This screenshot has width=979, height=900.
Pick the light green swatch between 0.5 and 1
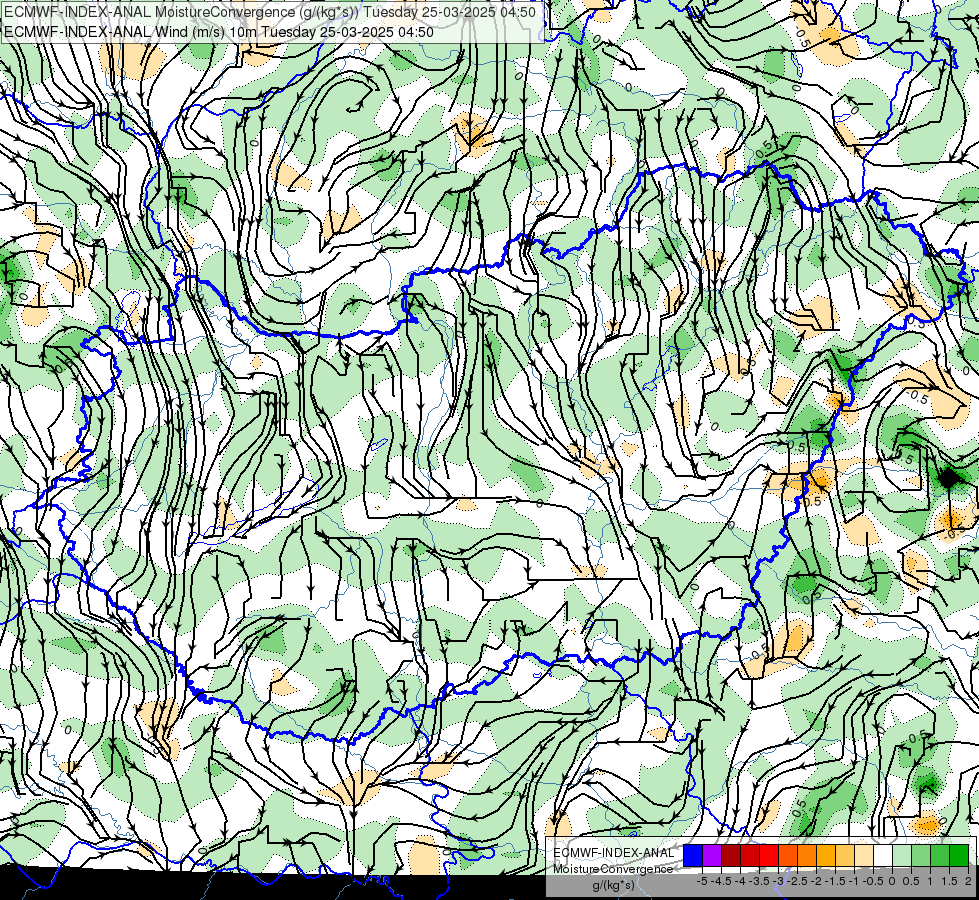pos(921,856)
